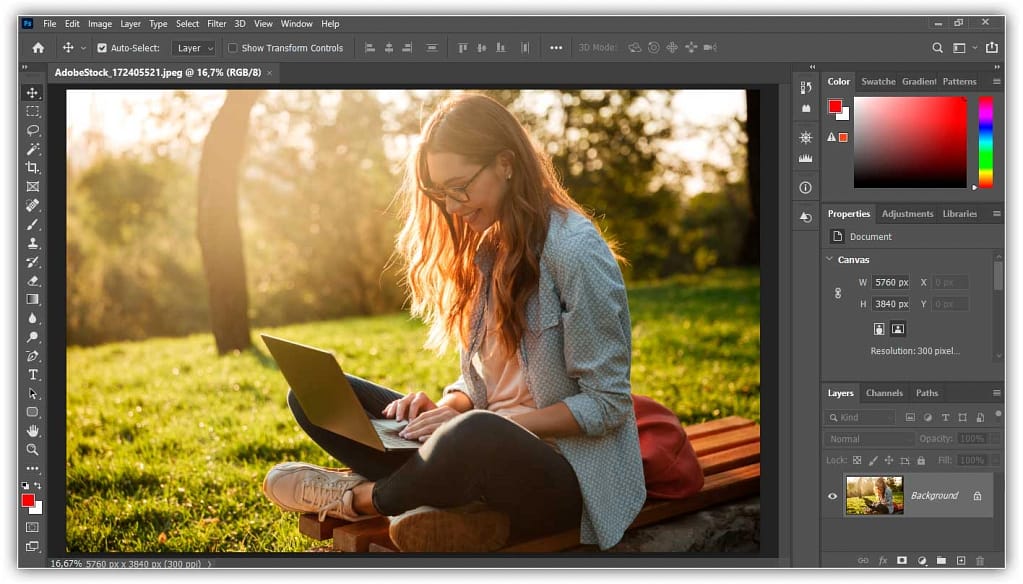This screenshot has height=584, width=1023.
Task: Click the Home icon in the options bar
Action: tap(38, 48)
